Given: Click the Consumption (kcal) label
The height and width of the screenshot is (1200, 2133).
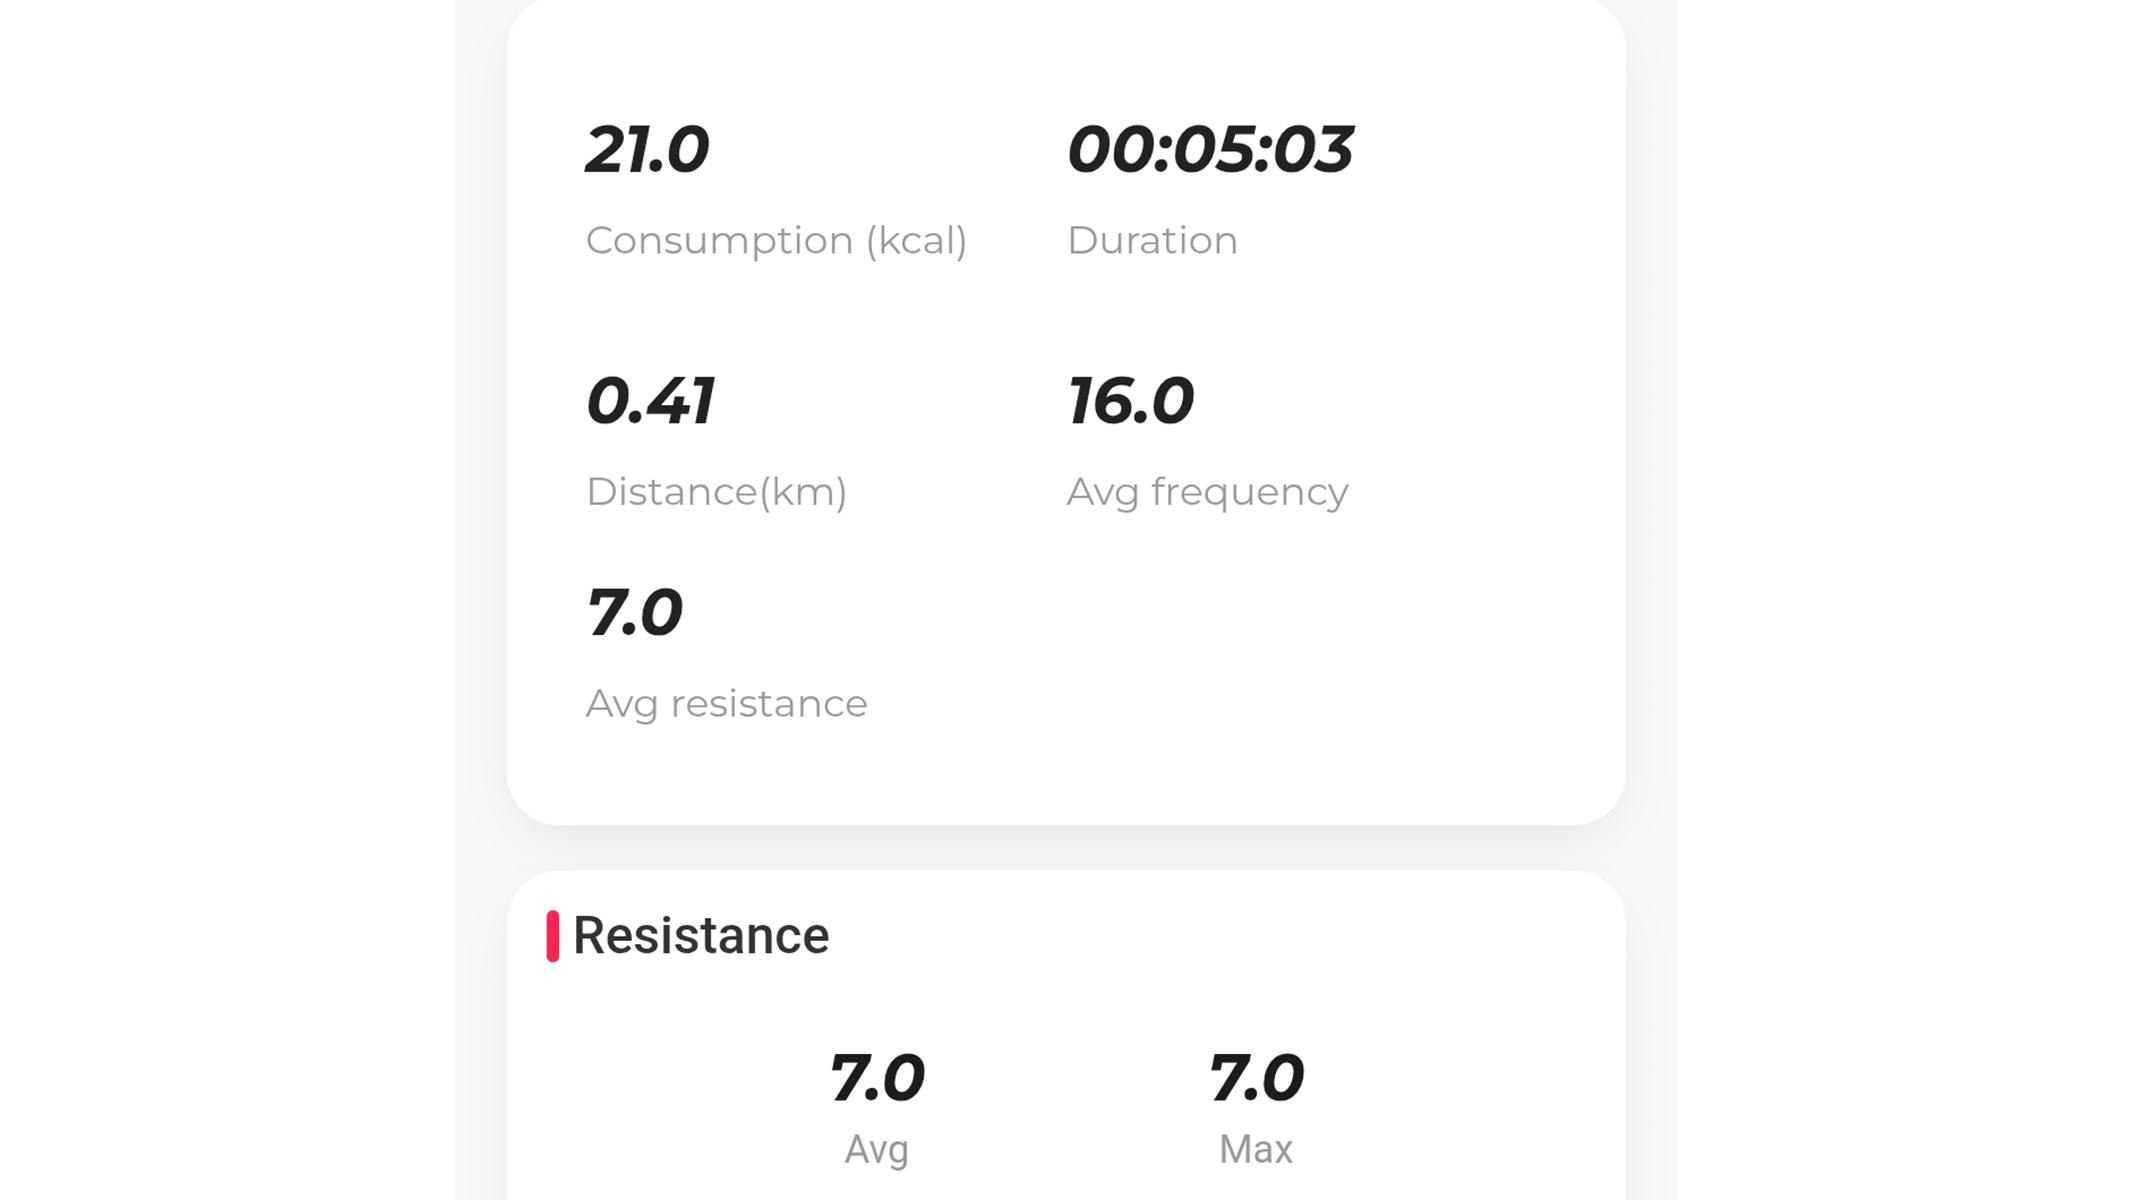Looking at the screenshot, I should [x=778, y=240].
